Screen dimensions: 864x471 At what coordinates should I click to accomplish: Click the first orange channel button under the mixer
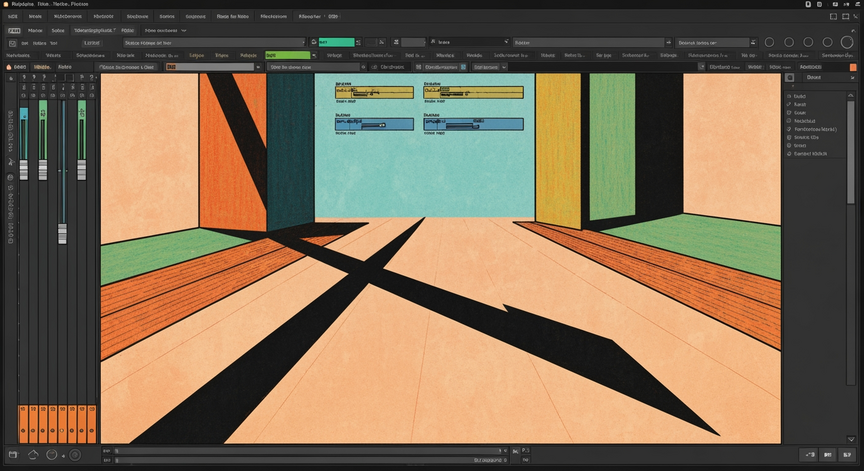click(23, 424)
